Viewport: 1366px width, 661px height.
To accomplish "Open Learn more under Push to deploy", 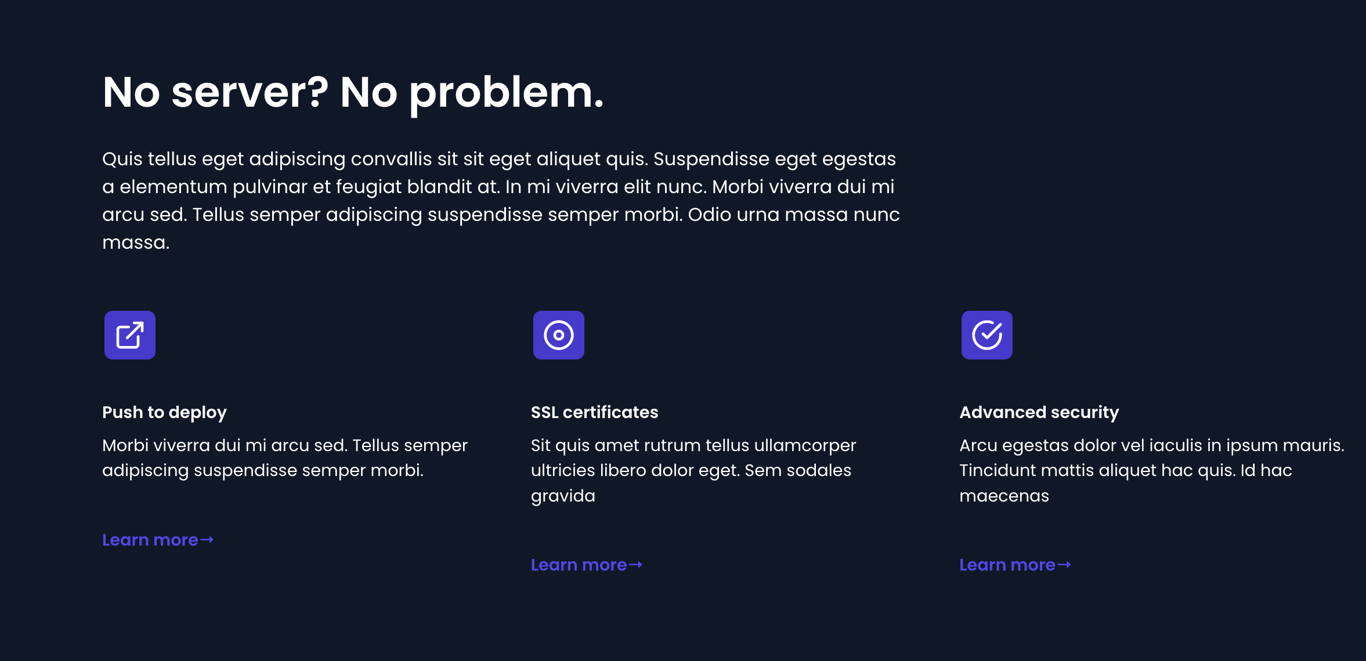I will (x=150, y=540).
